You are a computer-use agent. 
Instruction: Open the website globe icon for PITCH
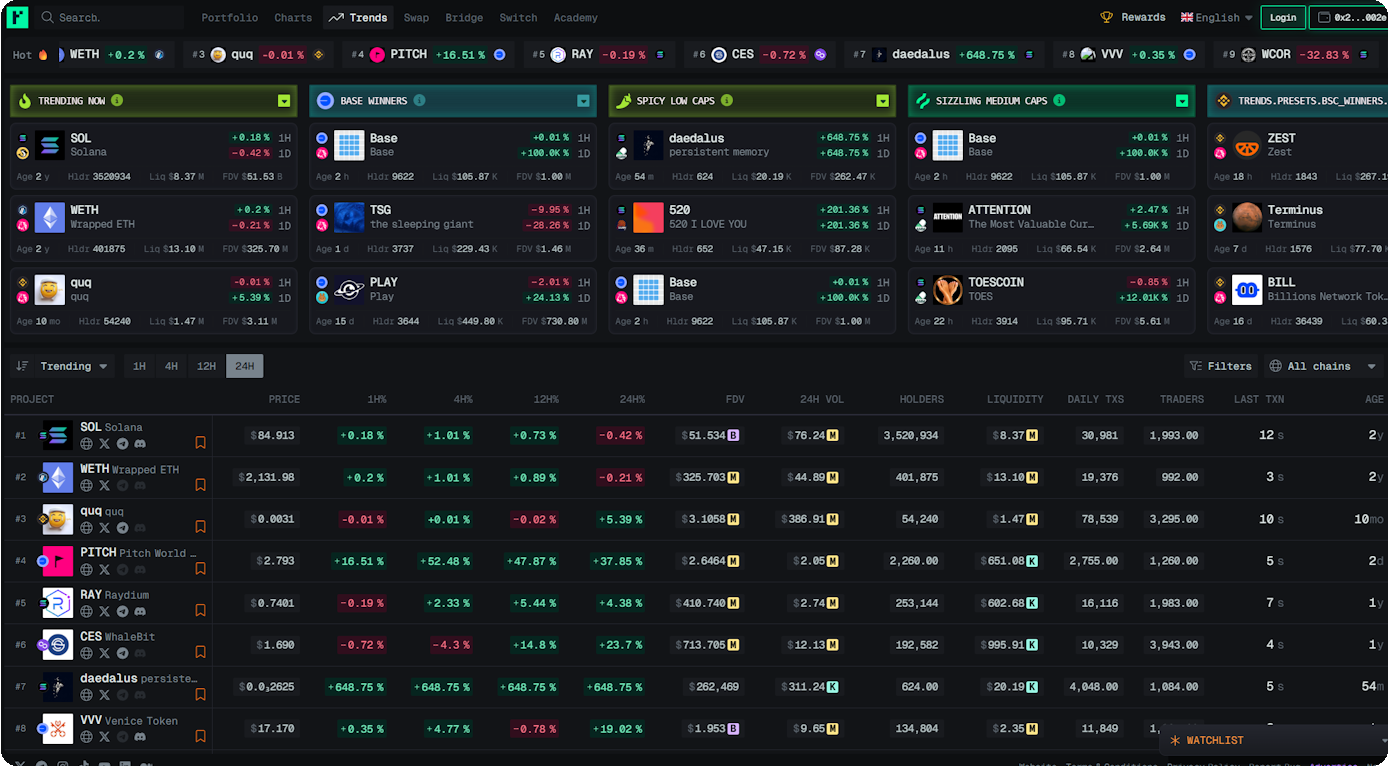(87, 569)
